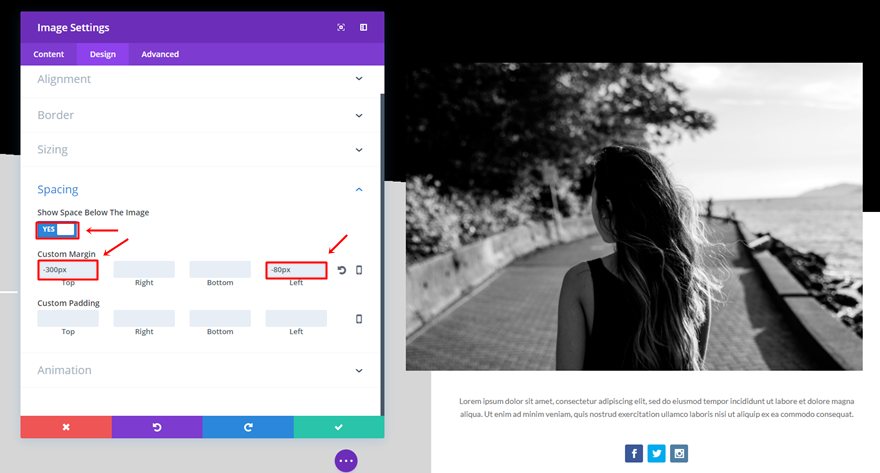Click the expand modal fullscreen icon

341,27
